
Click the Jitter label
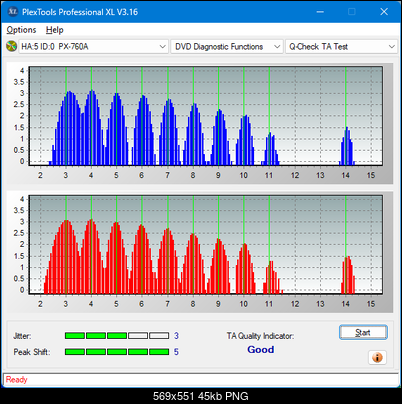pos(22,336)
